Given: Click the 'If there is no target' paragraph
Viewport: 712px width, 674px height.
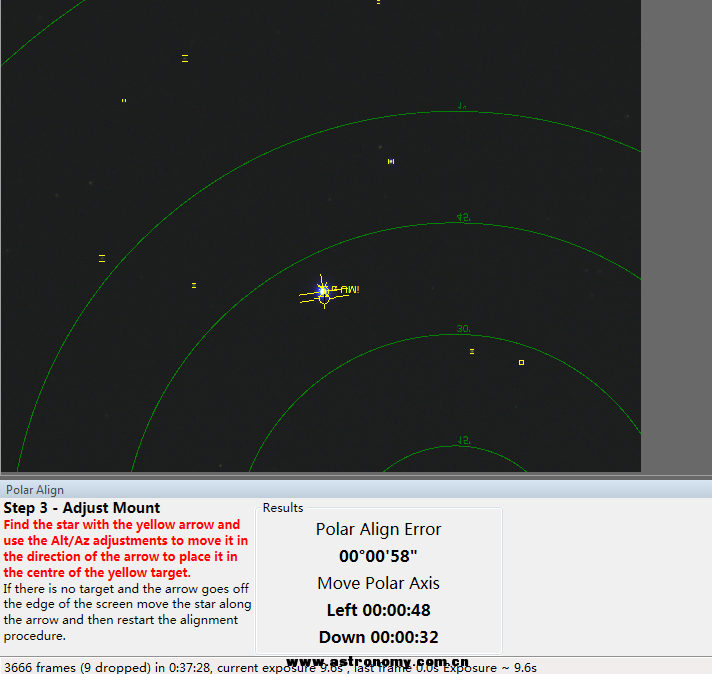Looking at the screenshot, I should coord(127,612).
